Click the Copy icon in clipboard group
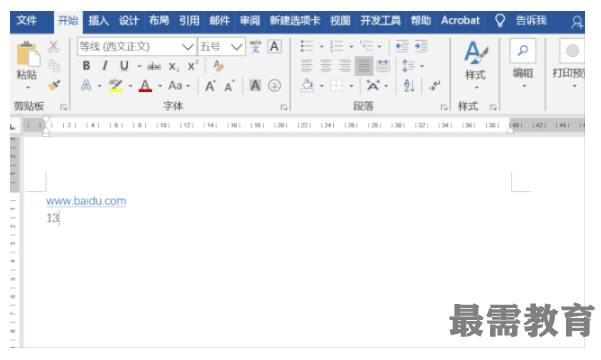This screenshot has width=601, height=360. (54, 66)
